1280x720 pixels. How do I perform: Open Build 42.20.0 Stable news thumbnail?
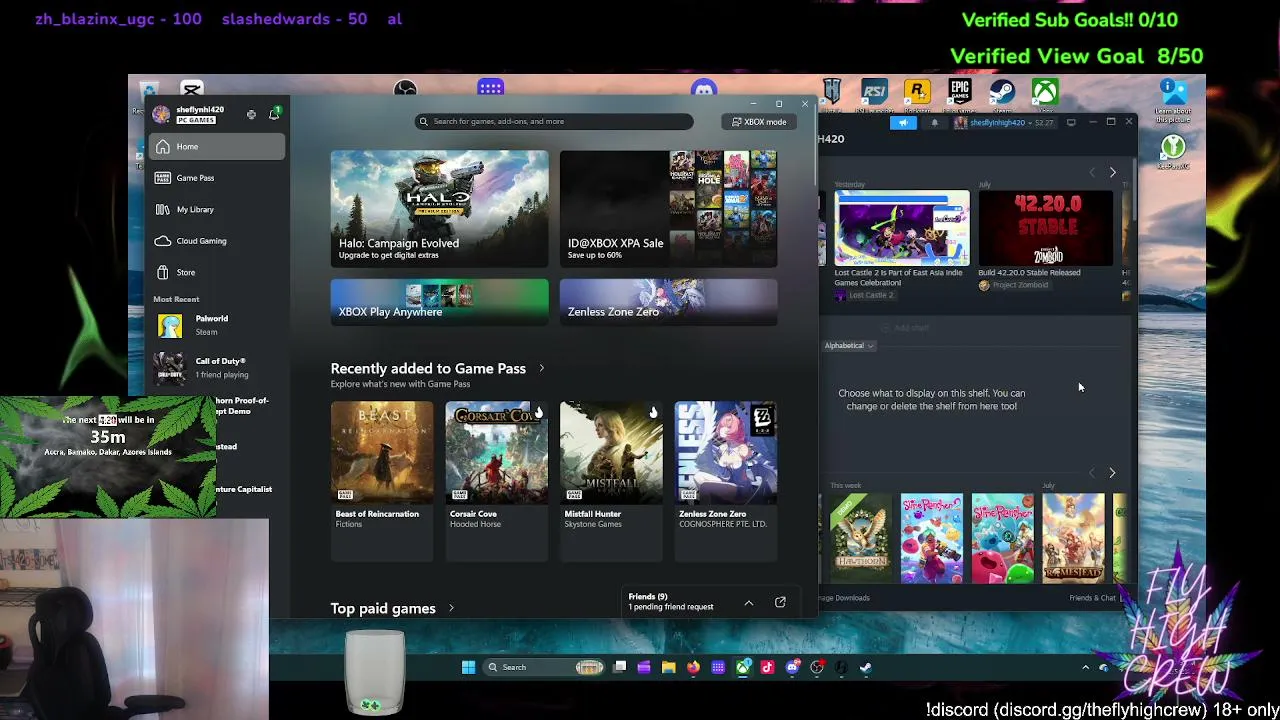point(1045,228)
